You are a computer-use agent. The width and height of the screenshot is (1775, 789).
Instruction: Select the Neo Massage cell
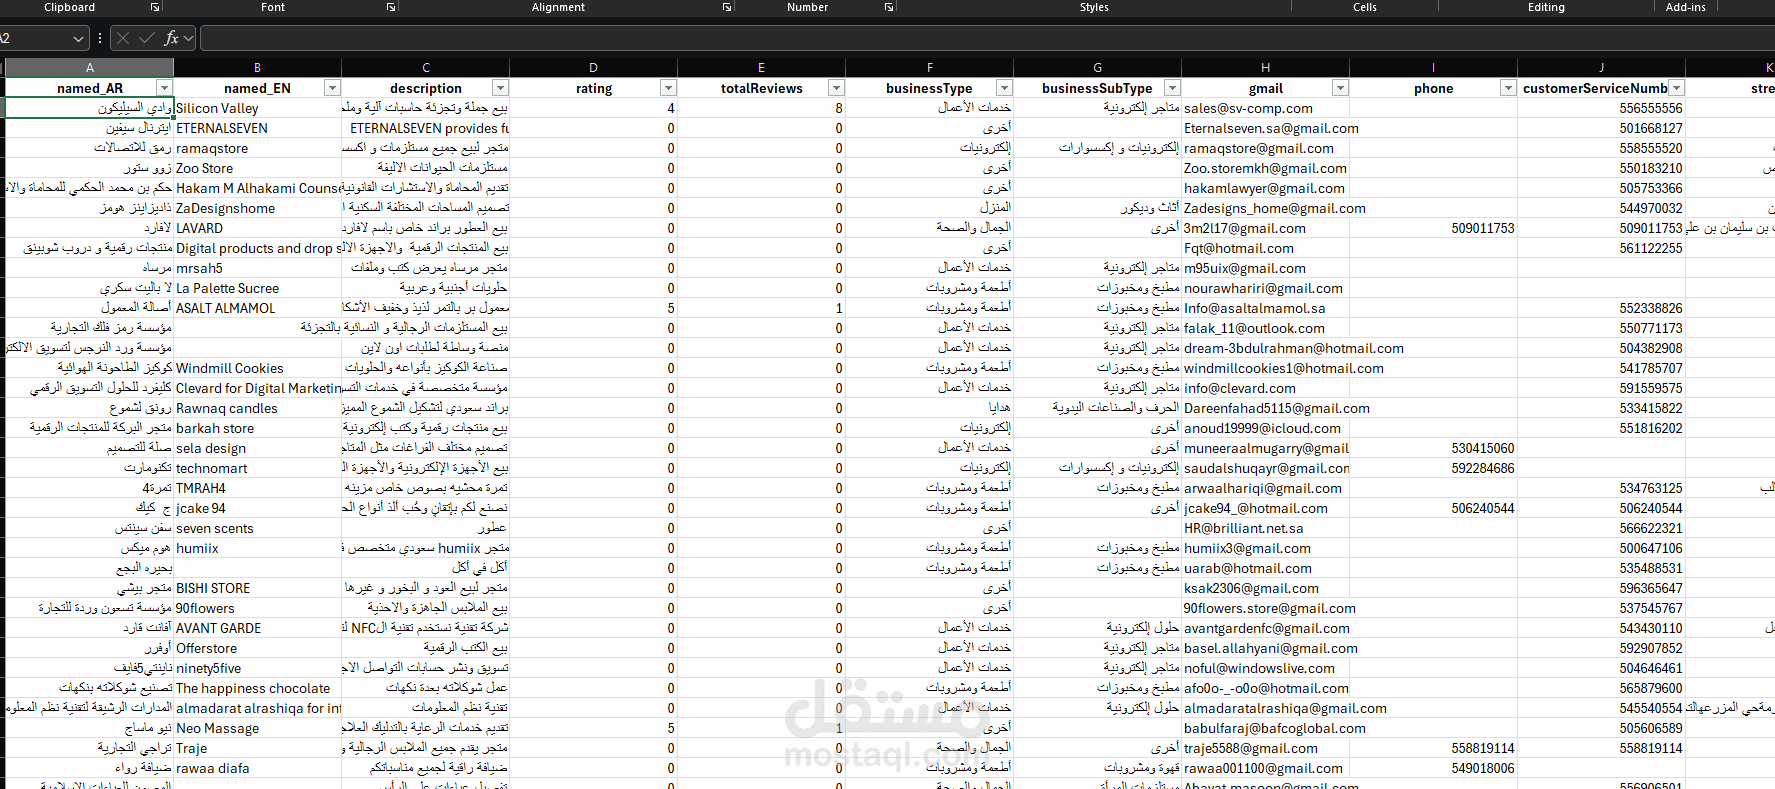coord(257,728)
